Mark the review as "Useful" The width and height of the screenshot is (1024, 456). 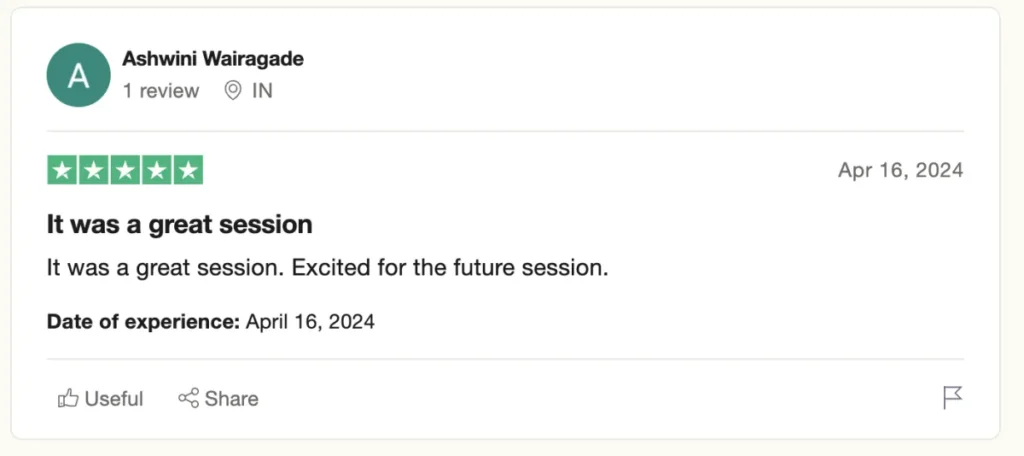[113, 399]
